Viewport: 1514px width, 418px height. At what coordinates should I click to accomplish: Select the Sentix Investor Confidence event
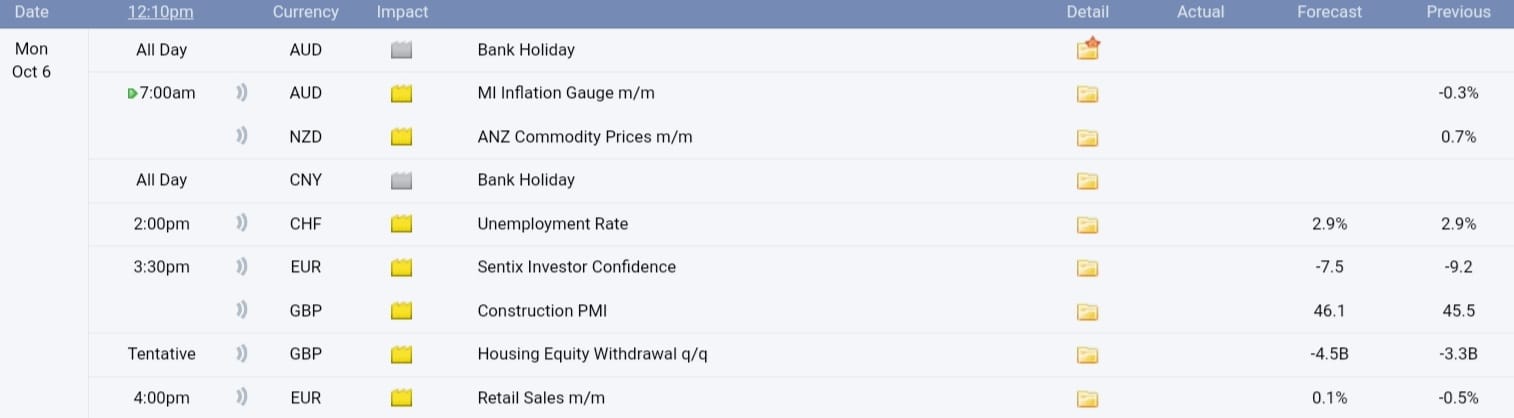576,267
